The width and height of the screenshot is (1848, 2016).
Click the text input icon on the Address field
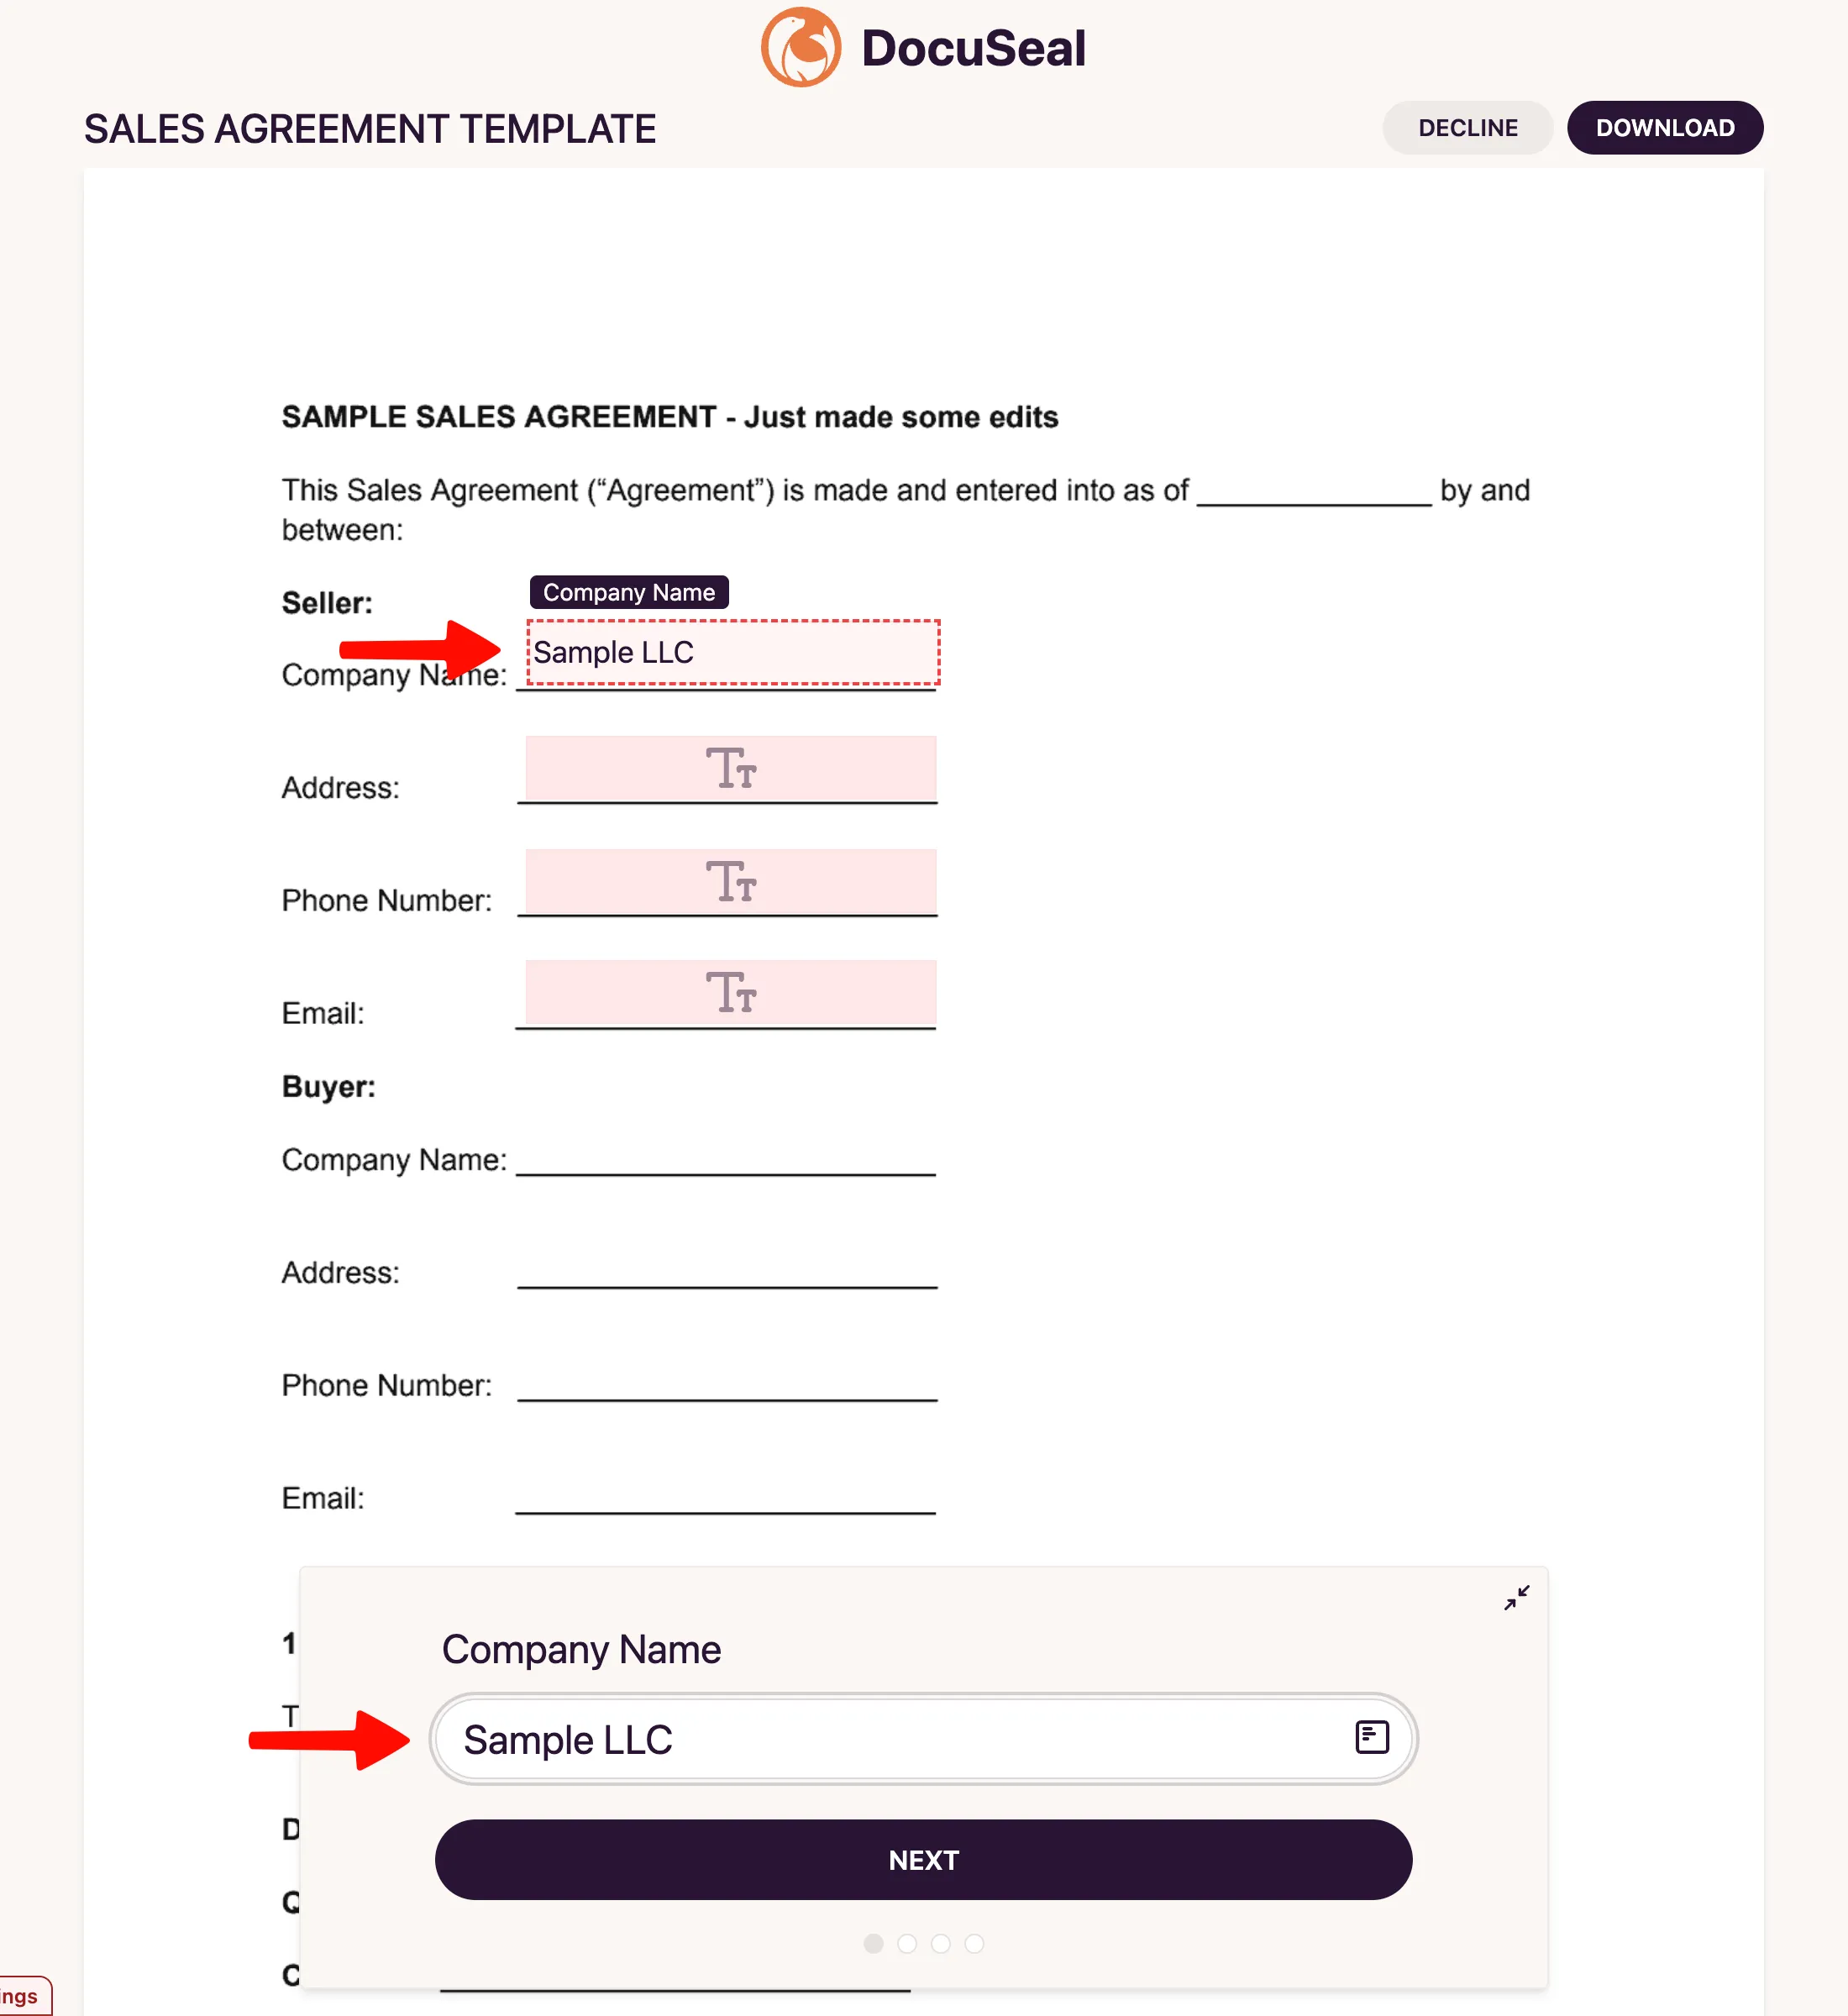click(729, 769)
